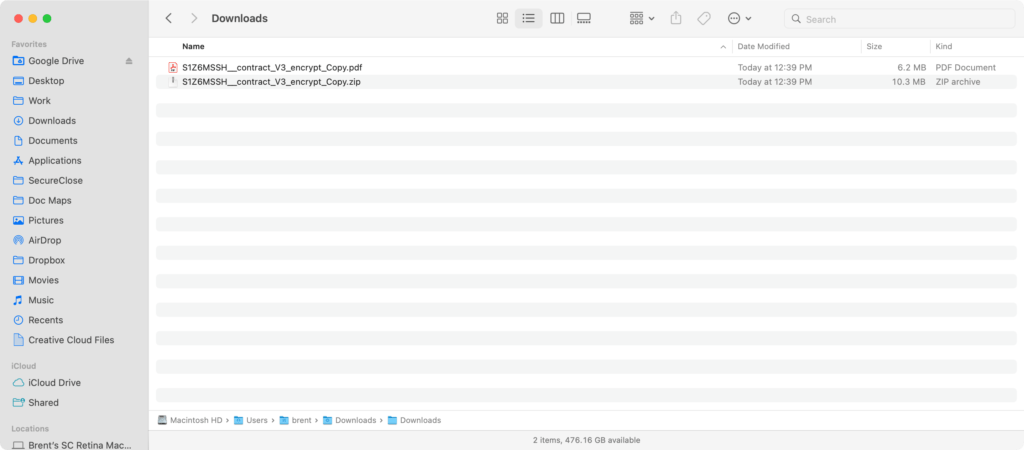Viewport: 1024px width, 450px height.
Task: Sort by Date Modified column header
Action: click(765, 47)
